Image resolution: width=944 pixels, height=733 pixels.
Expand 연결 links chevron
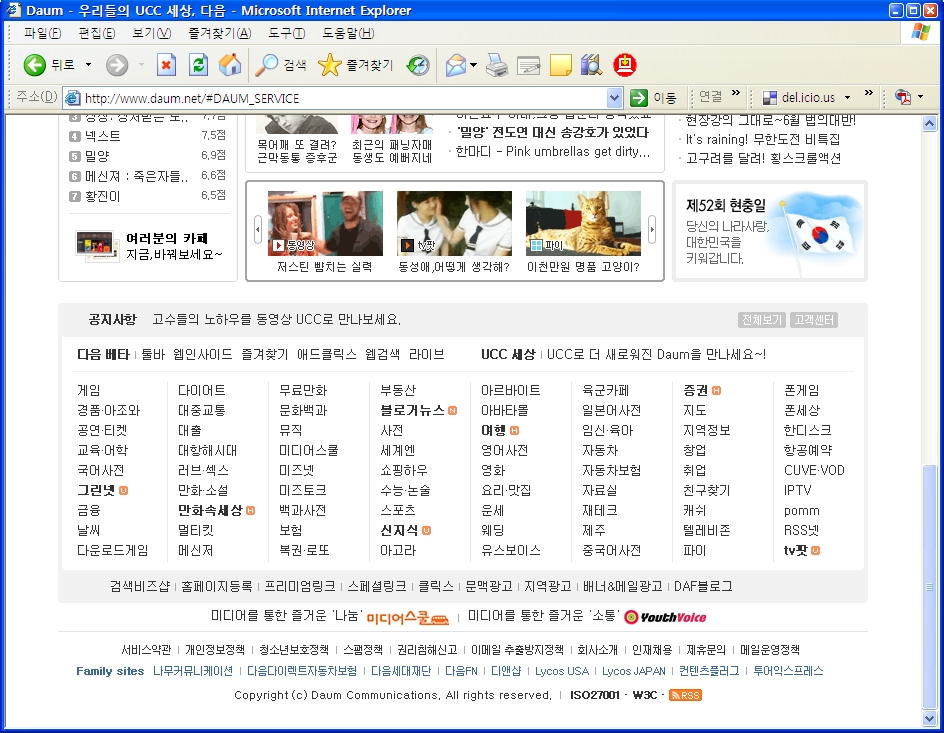pyautogui.click(x=736, y=93)
